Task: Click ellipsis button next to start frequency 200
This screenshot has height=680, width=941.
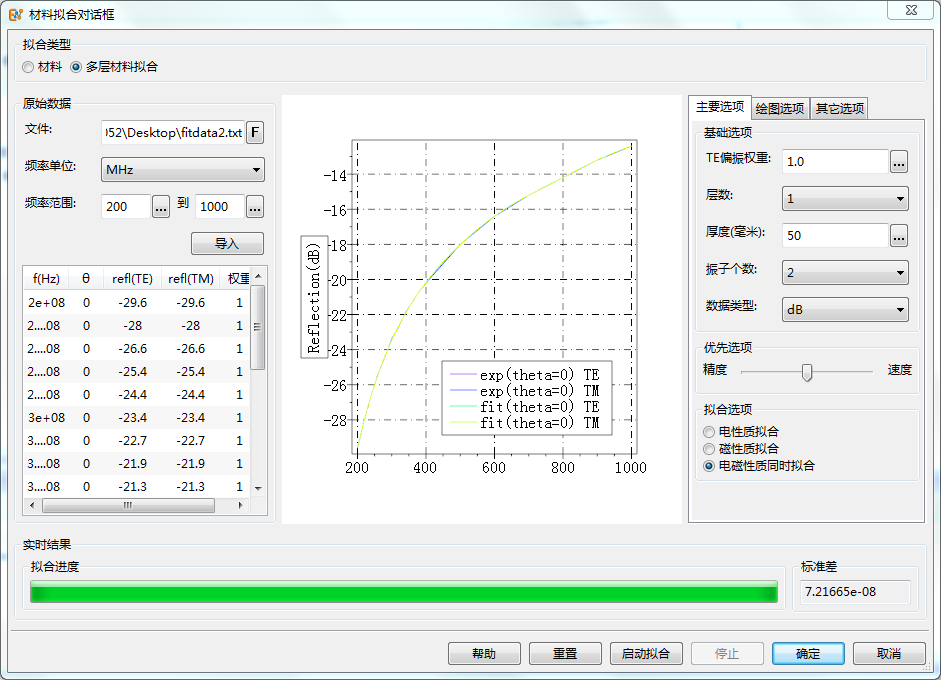Action: tap(161, 207)
